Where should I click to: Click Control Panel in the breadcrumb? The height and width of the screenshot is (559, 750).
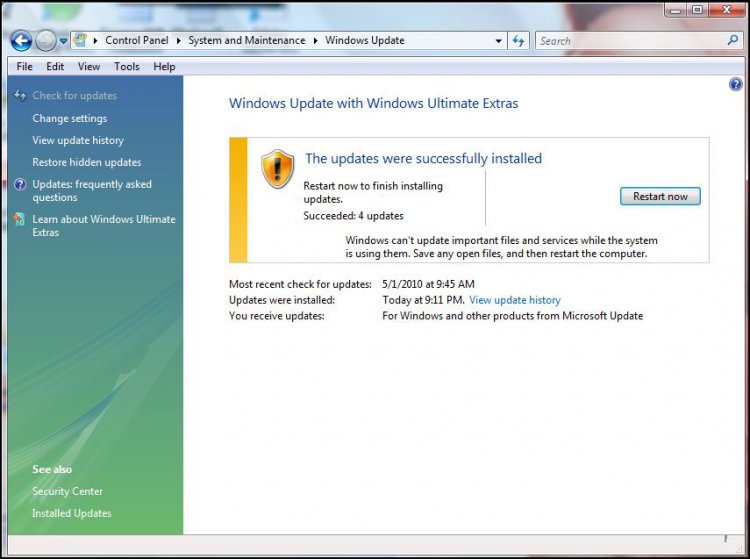point(137,41)
